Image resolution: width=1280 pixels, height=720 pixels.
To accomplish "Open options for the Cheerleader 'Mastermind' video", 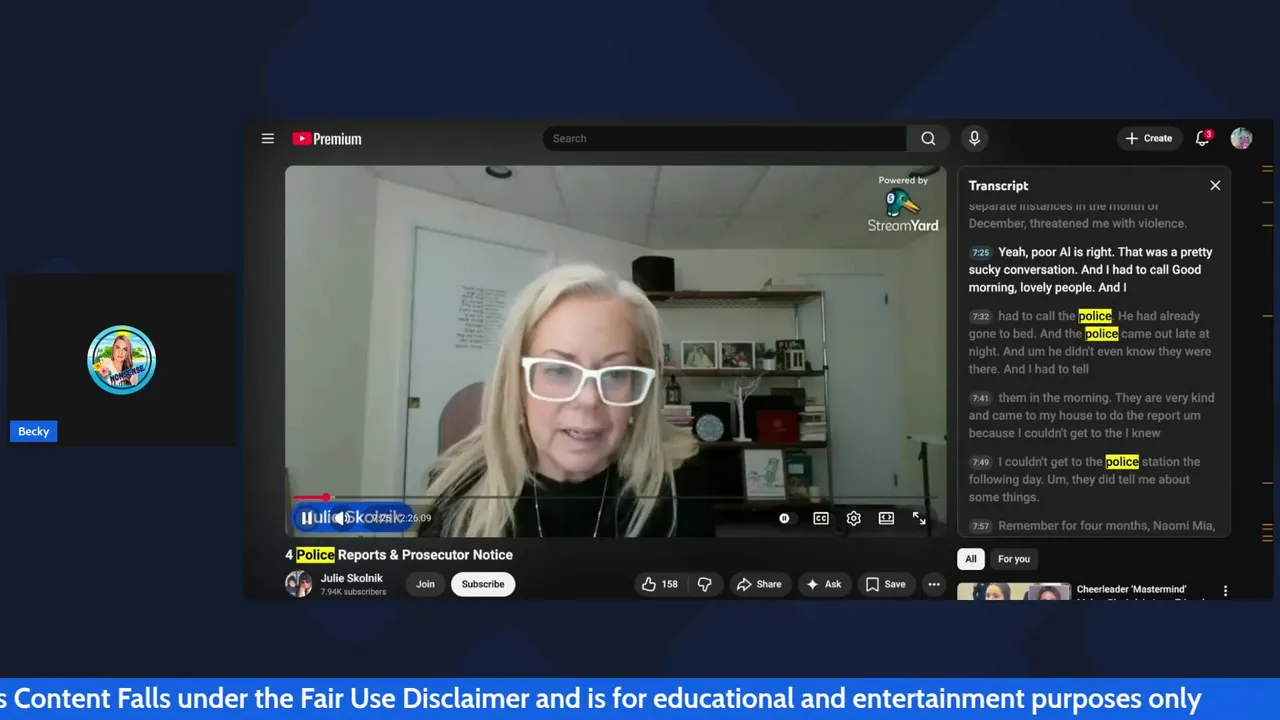I will [x=1225, y=591].
